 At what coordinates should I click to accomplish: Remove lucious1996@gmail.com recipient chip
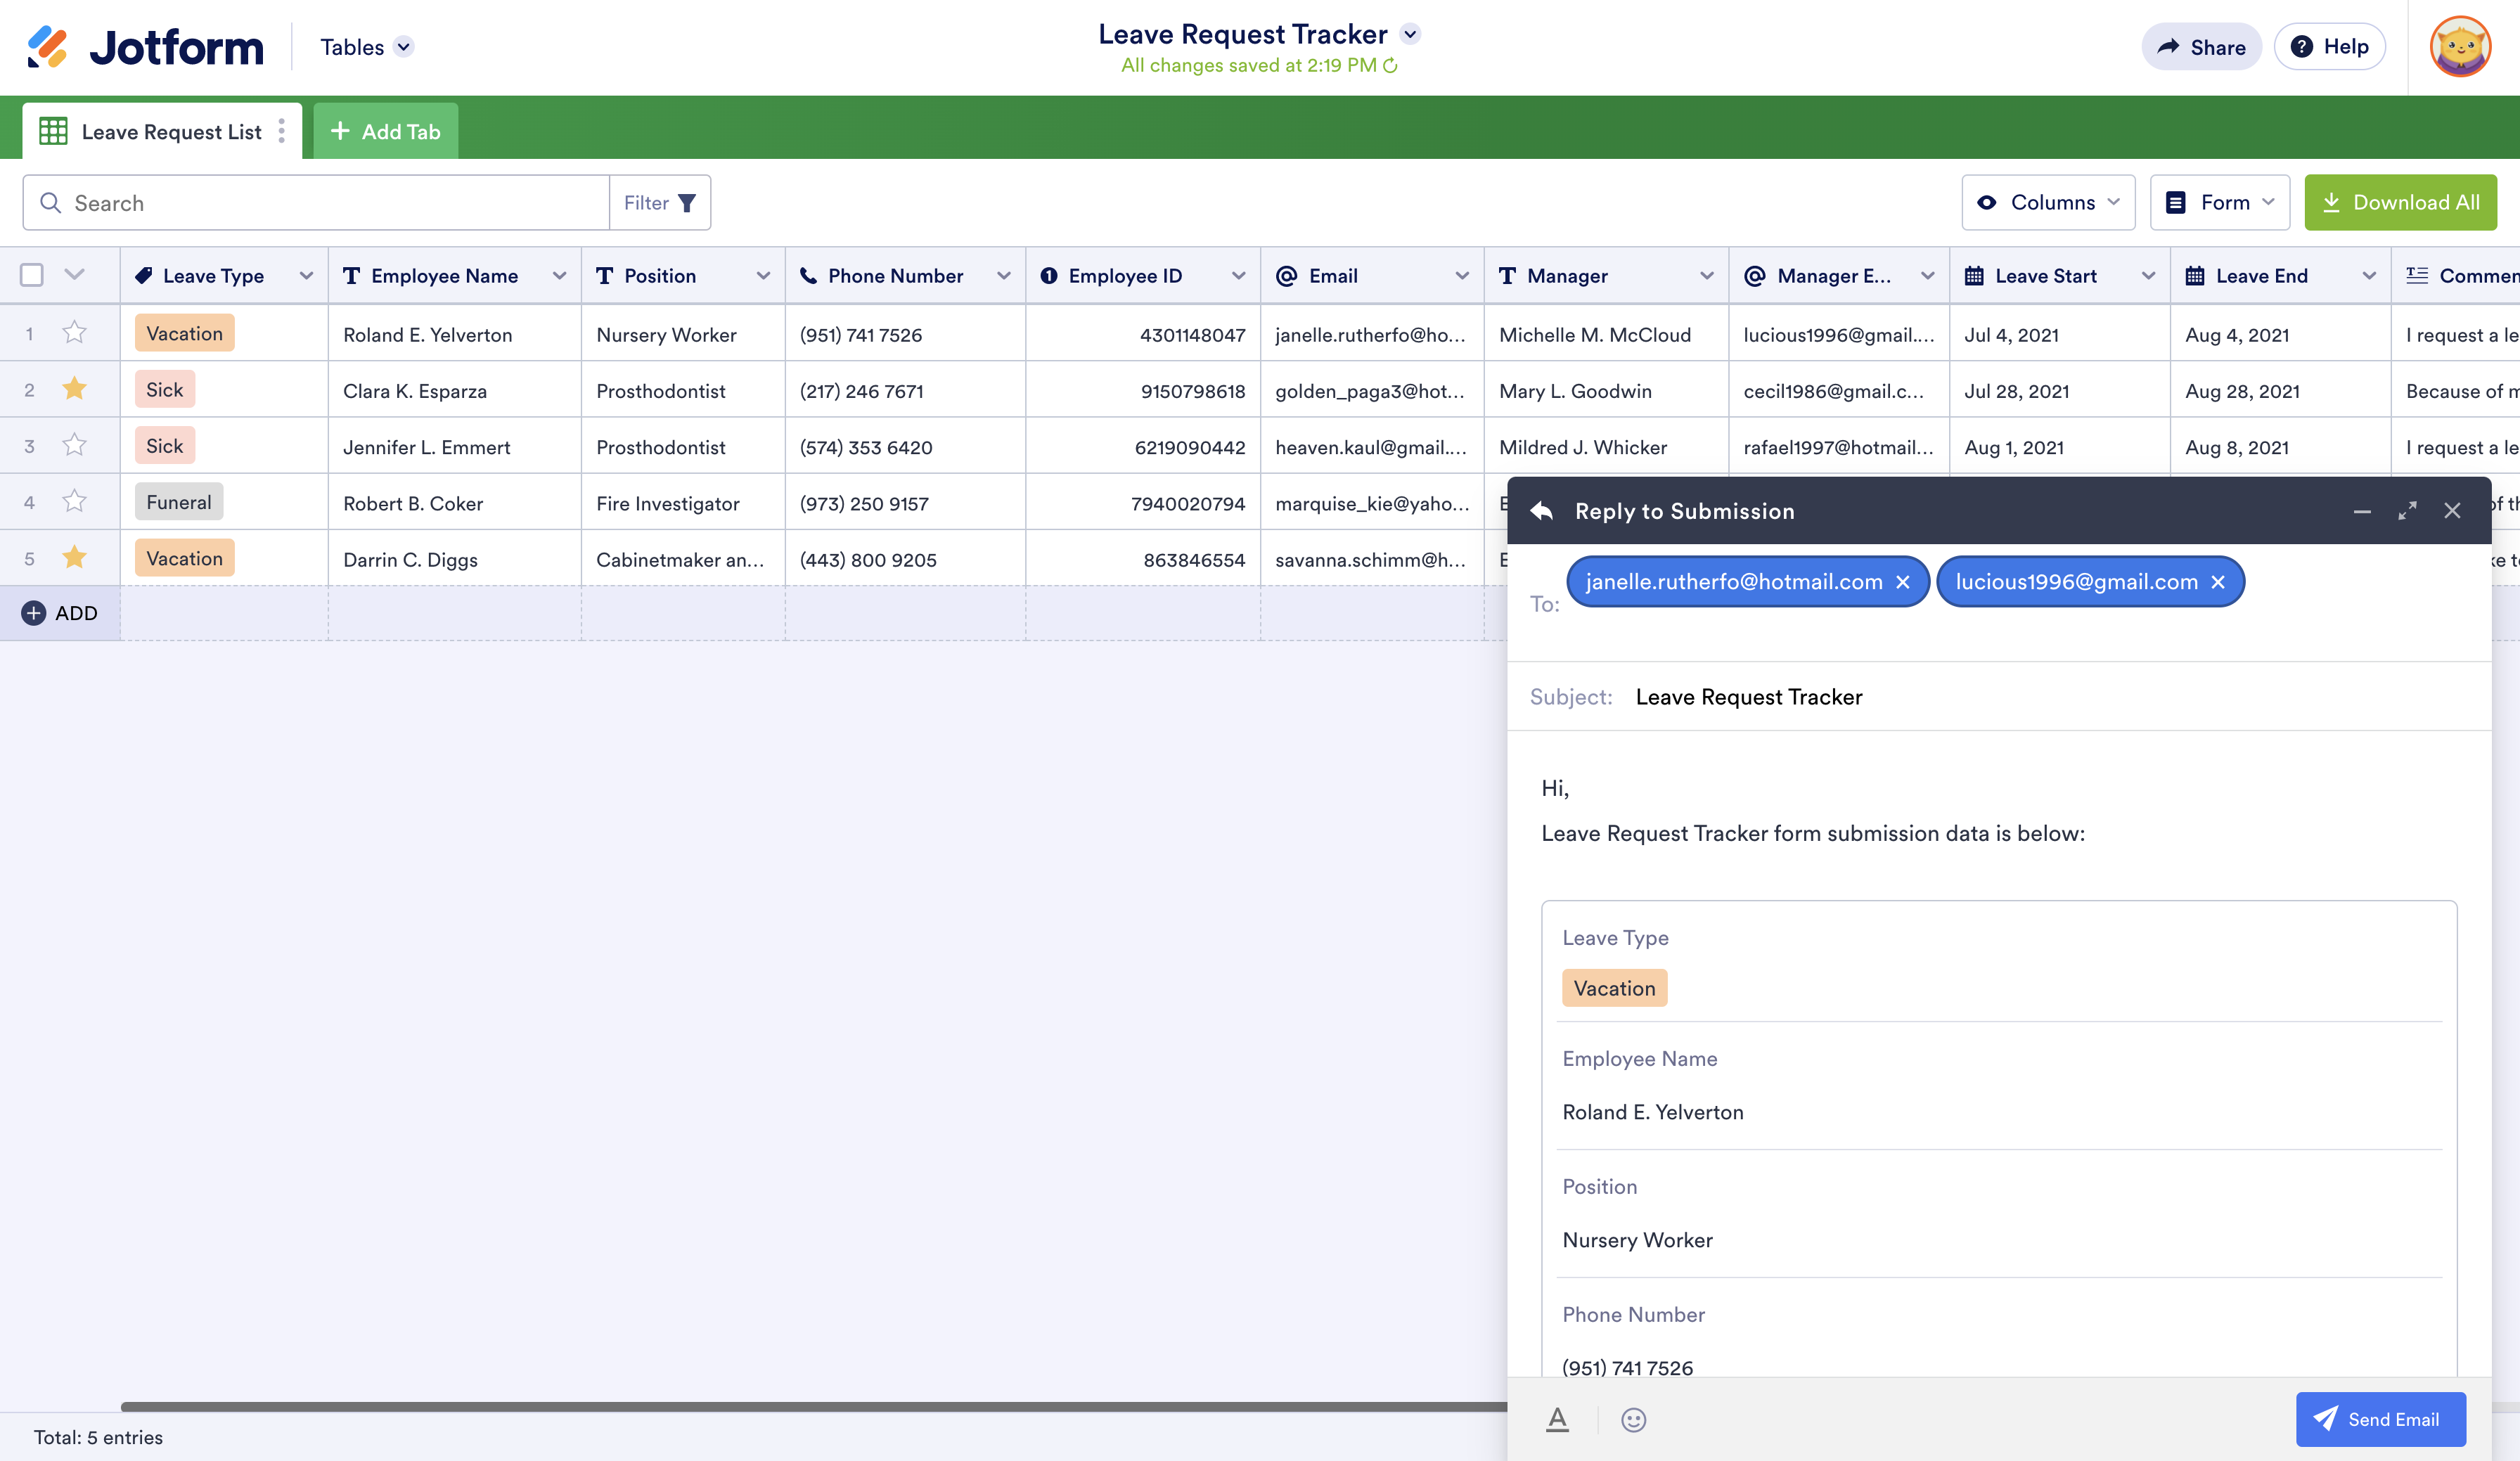click(x=2218, y=582)
